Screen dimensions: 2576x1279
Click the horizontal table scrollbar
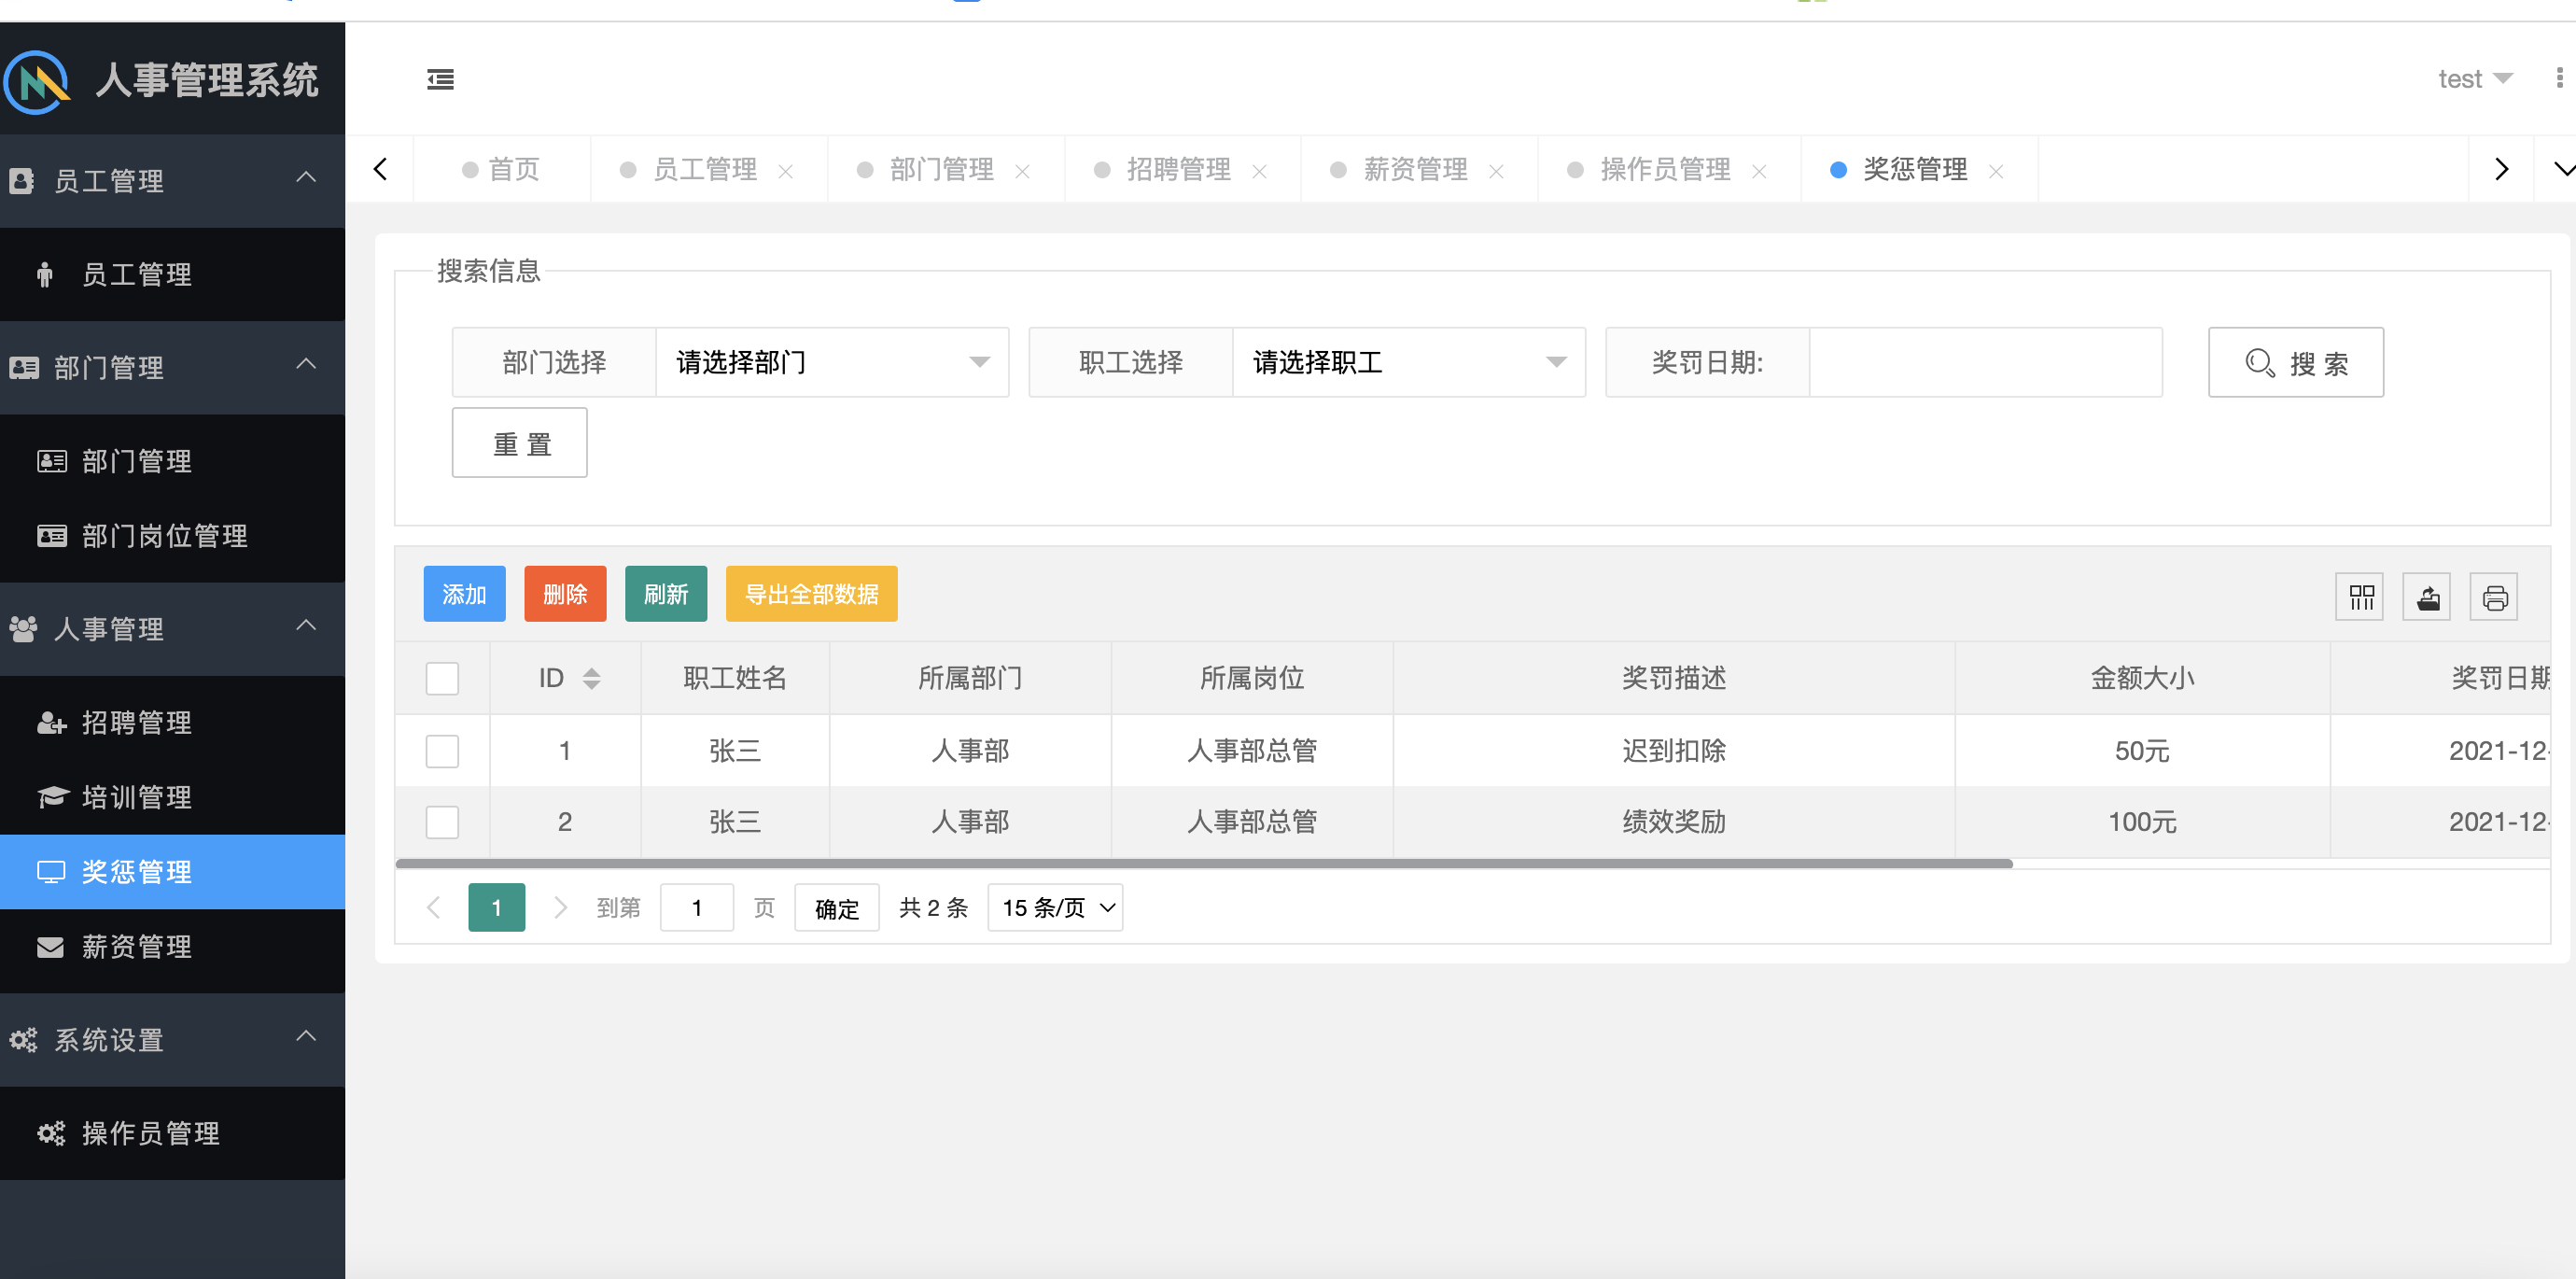[1203, 863]
